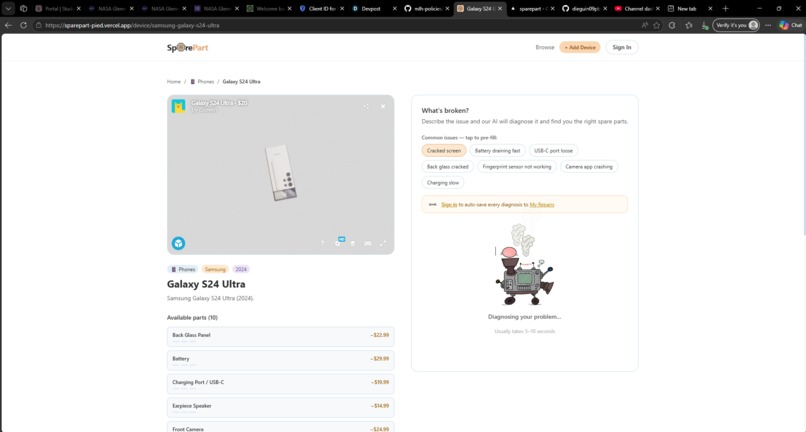Expand the 3D viewer to fullscreen
The image size is (806, 432).
point(383,243)
